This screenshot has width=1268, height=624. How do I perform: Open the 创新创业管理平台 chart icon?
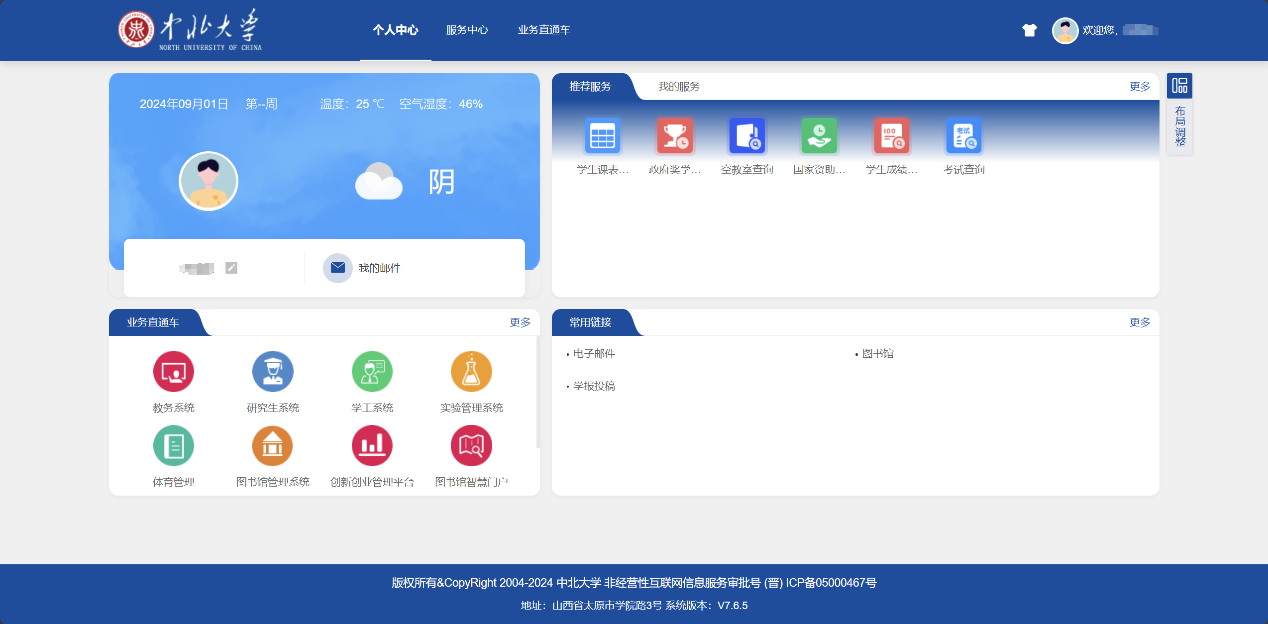pos(372,446)
